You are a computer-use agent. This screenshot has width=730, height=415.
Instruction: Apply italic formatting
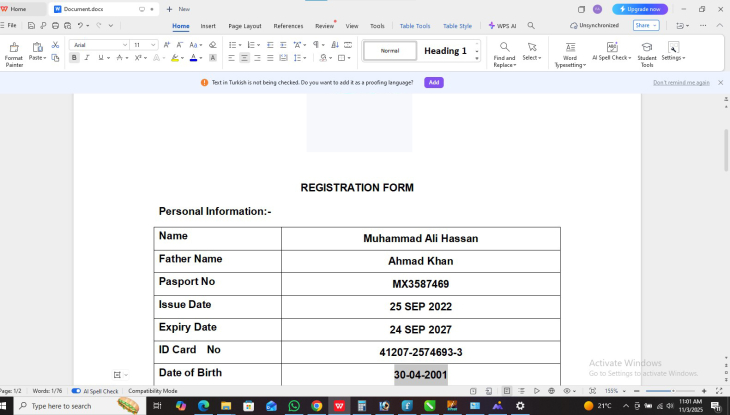[x=87, y=58]
